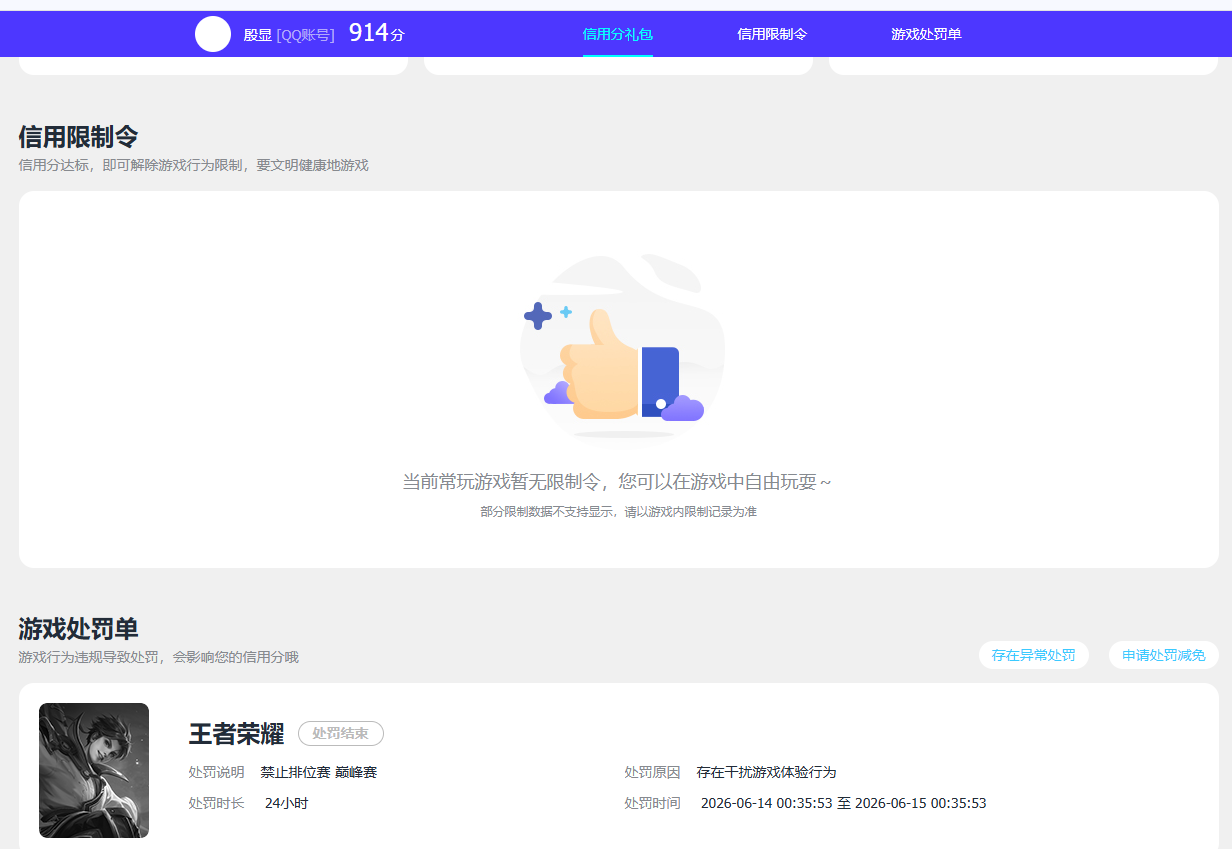Click the 当前常玩游戏暂无限制令 message

coord(617,482)
